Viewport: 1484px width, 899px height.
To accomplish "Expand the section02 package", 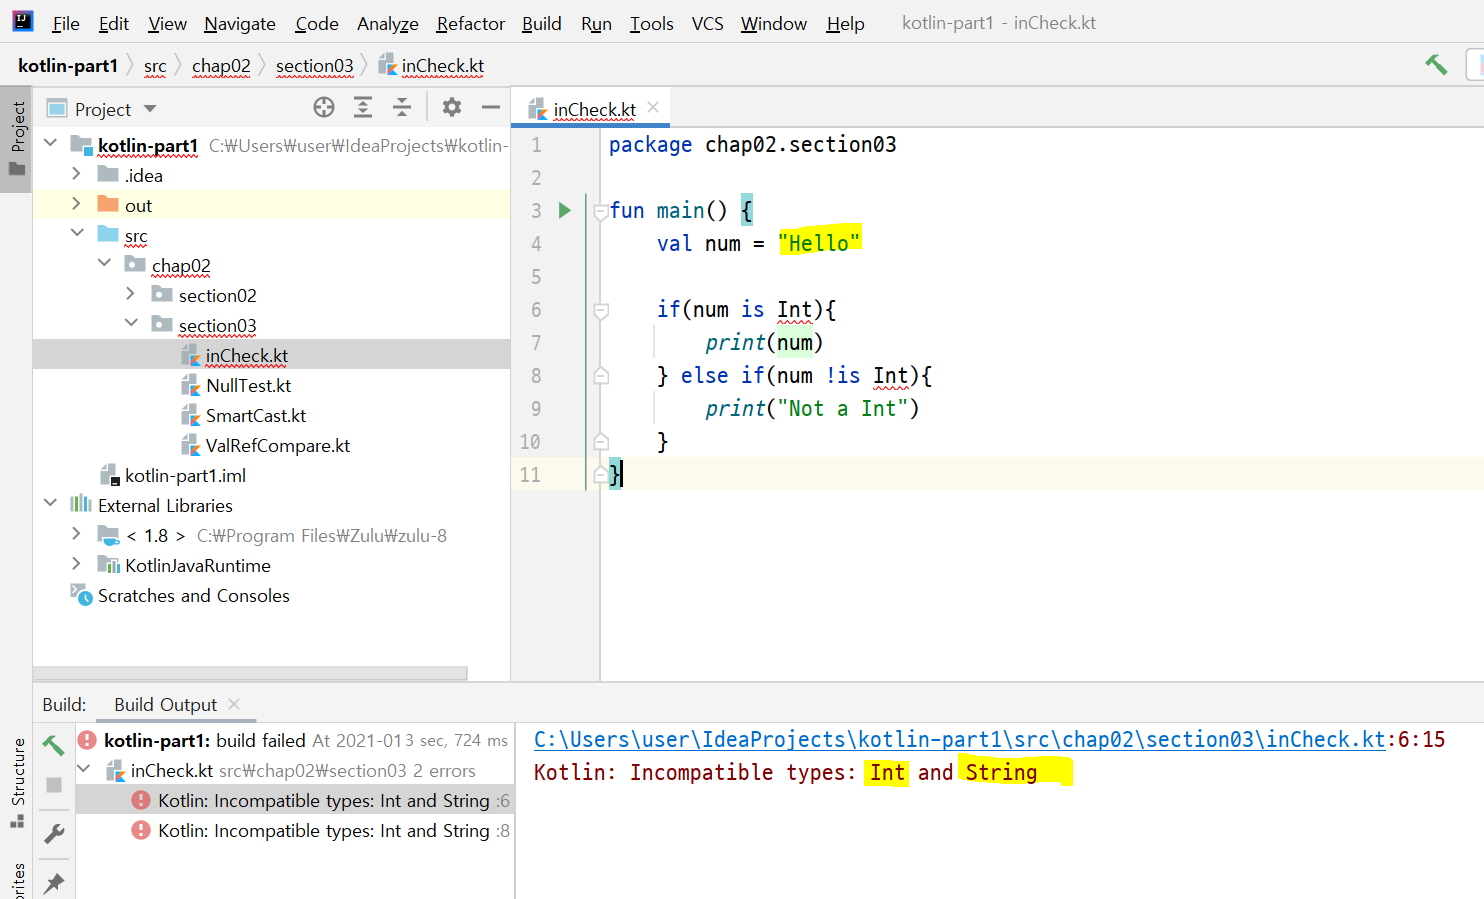I will (x=130, y=293).
